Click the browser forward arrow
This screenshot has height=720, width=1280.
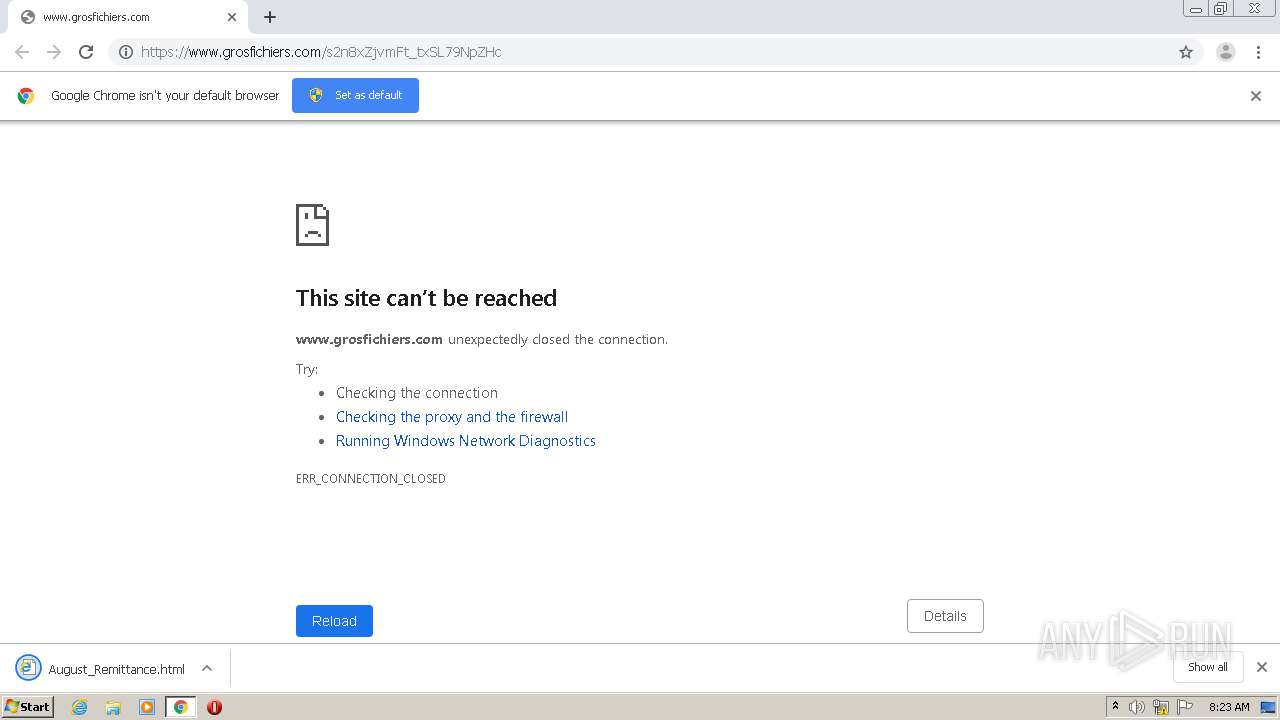pyautogui.click(x=54, y=52)
